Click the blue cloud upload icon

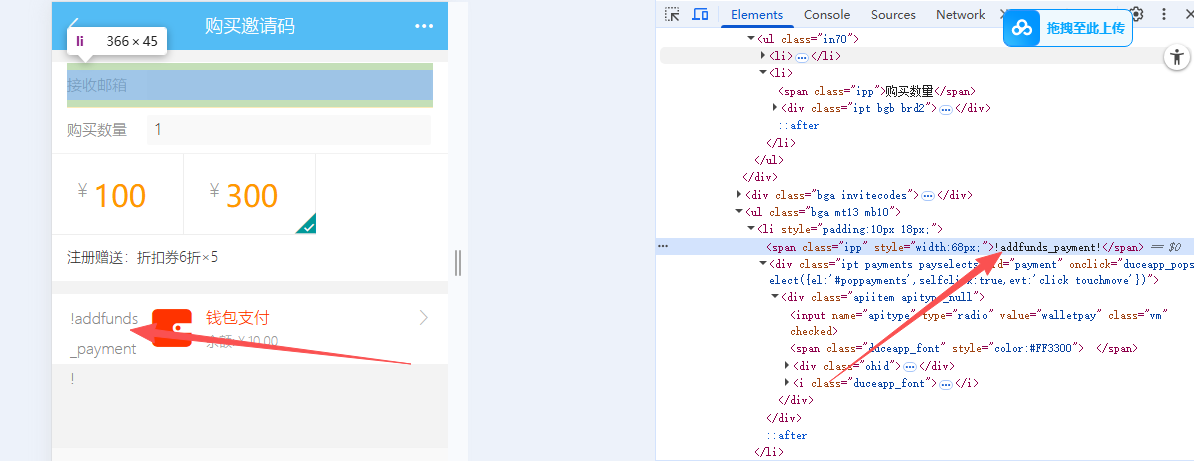1022,28
